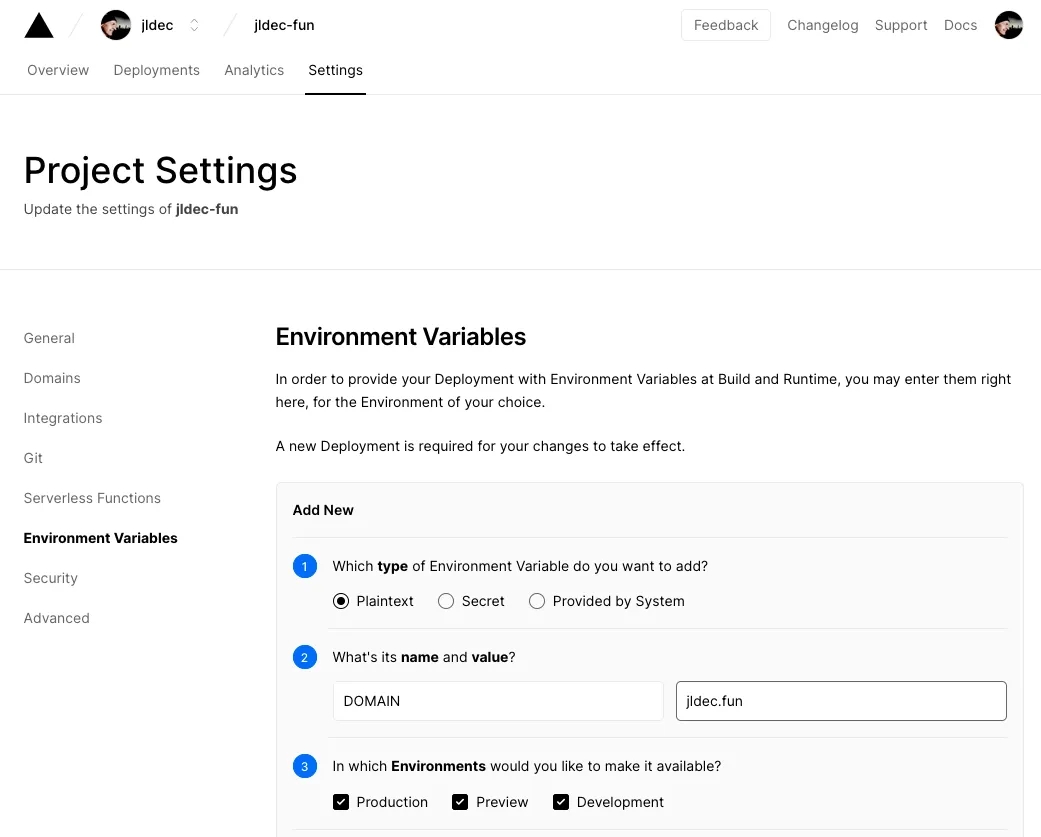Go to Serverless Functions settings
Viewport: 1041px width, 837px height.
[x=92, y=498]
